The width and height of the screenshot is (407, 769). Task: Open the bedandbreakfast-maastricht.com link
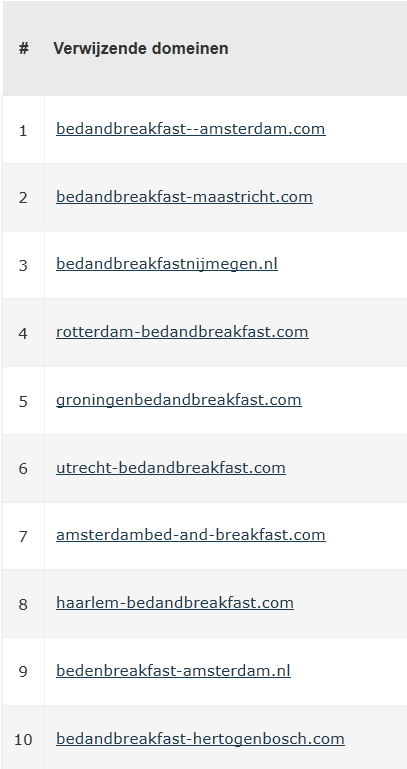click(x=184, y=197)
